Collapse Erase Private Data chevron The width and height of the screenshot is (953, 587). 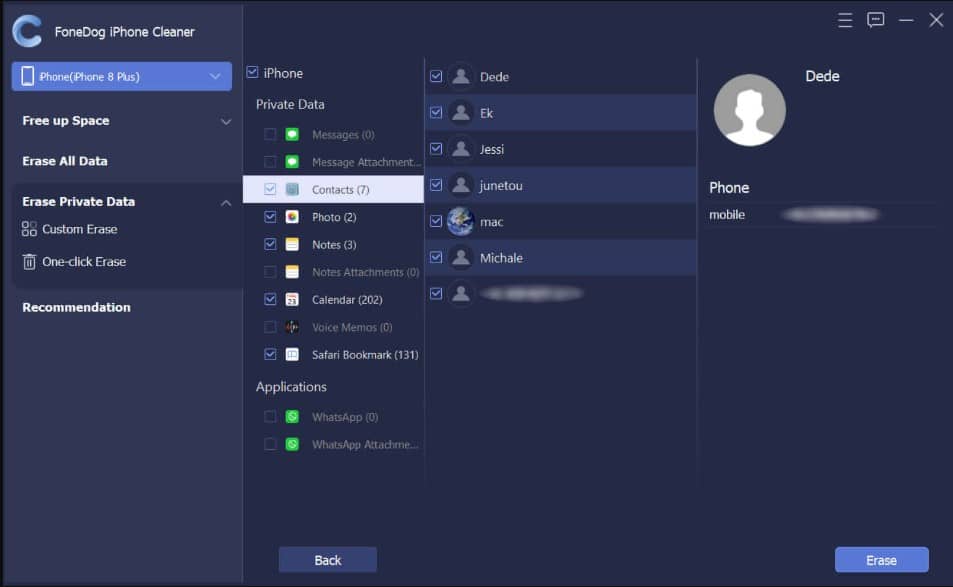225,203
